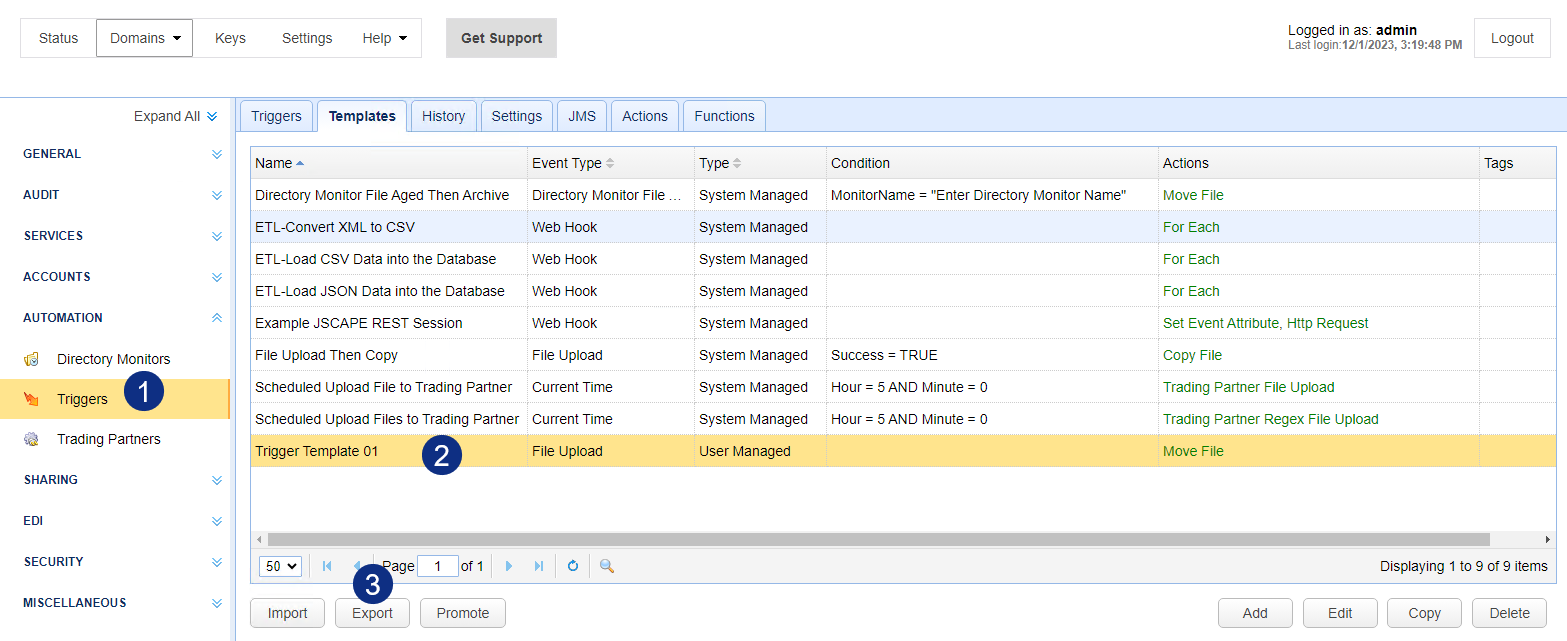Sort by the Name column header
This screenshot has width=1567, height=641.
point(274,163)
